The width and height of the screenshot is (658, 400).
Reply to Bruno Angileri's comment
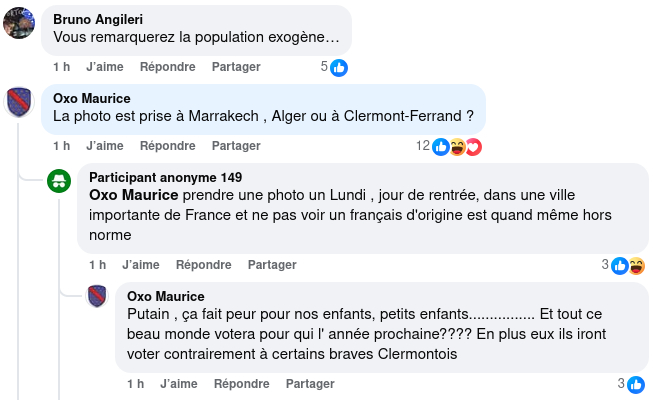tap(167, 67)
